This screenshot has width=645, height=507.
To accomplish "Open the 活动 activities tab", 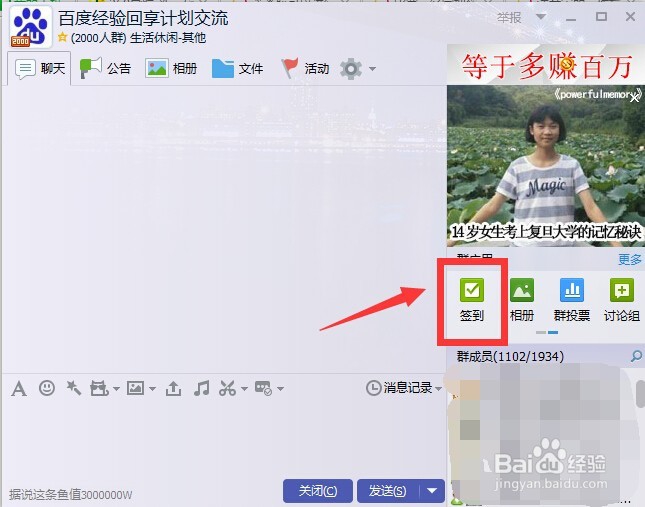I will pyautogui.click(x=305, y=68).
